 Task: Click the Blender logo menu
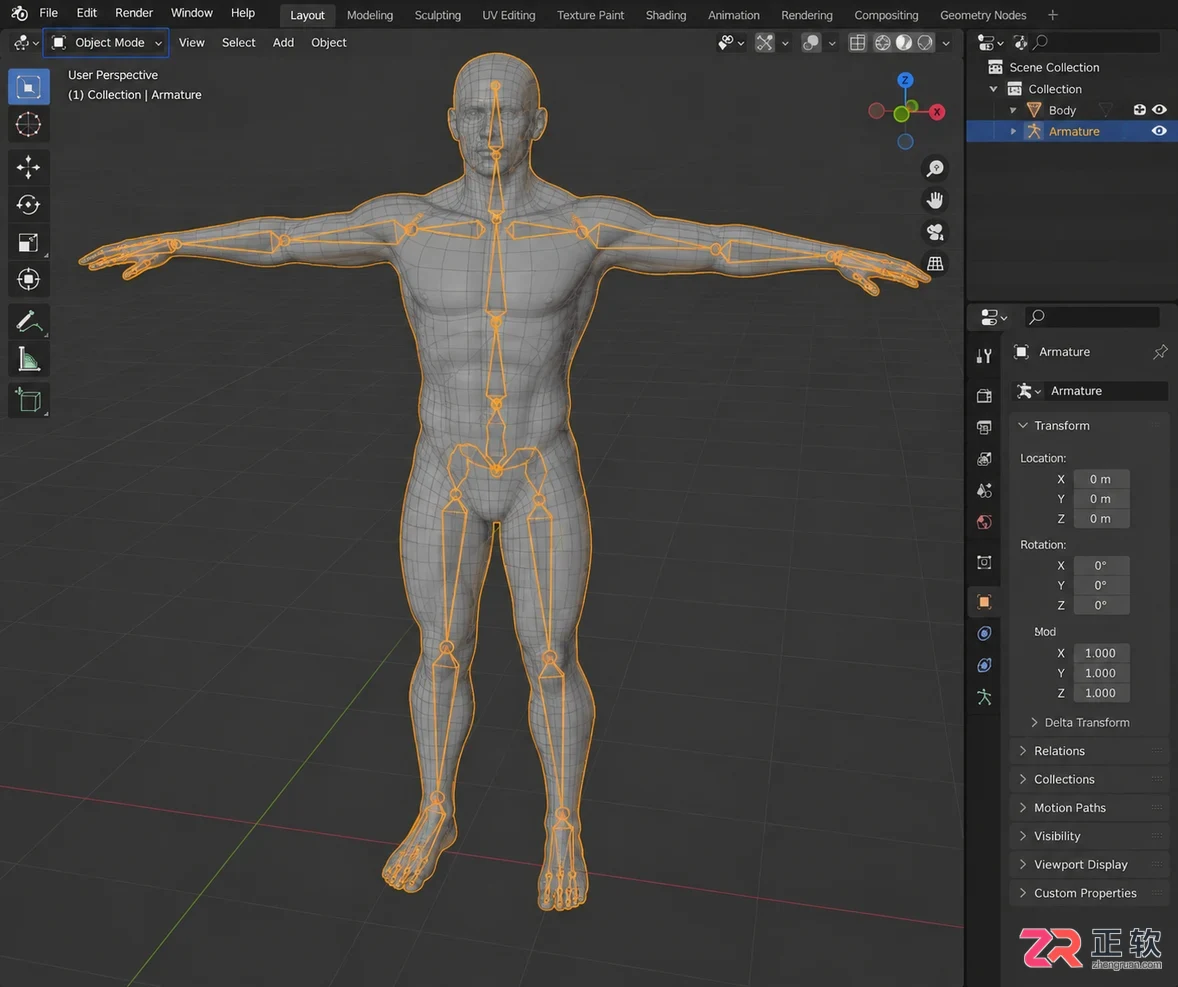click(20, 14)
